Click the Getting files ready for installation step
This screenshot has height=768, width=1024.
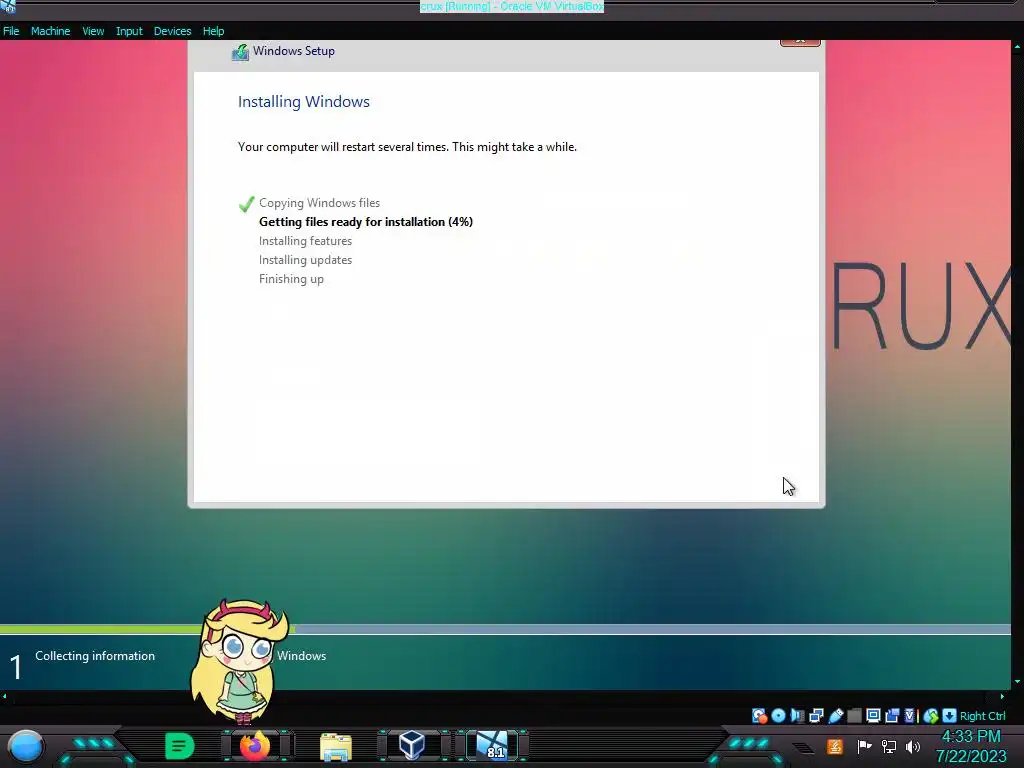click(366, 222)
